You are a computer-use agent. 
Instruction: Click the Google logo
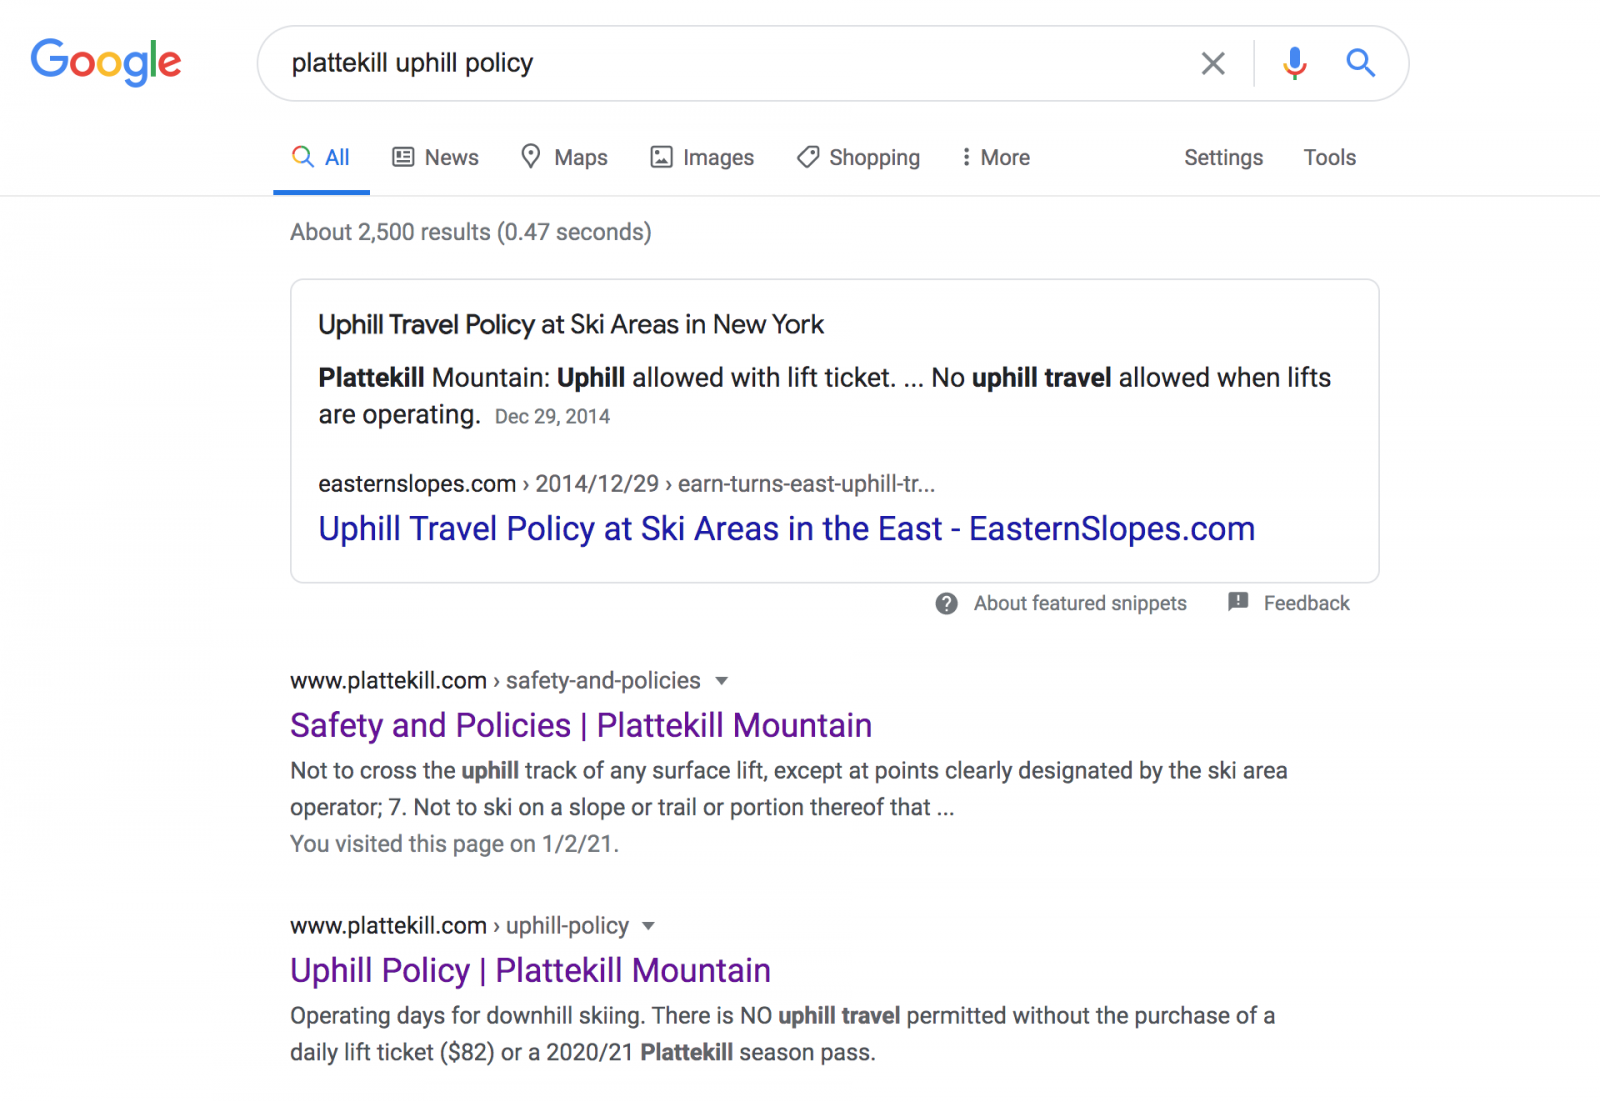pos(106,62)
